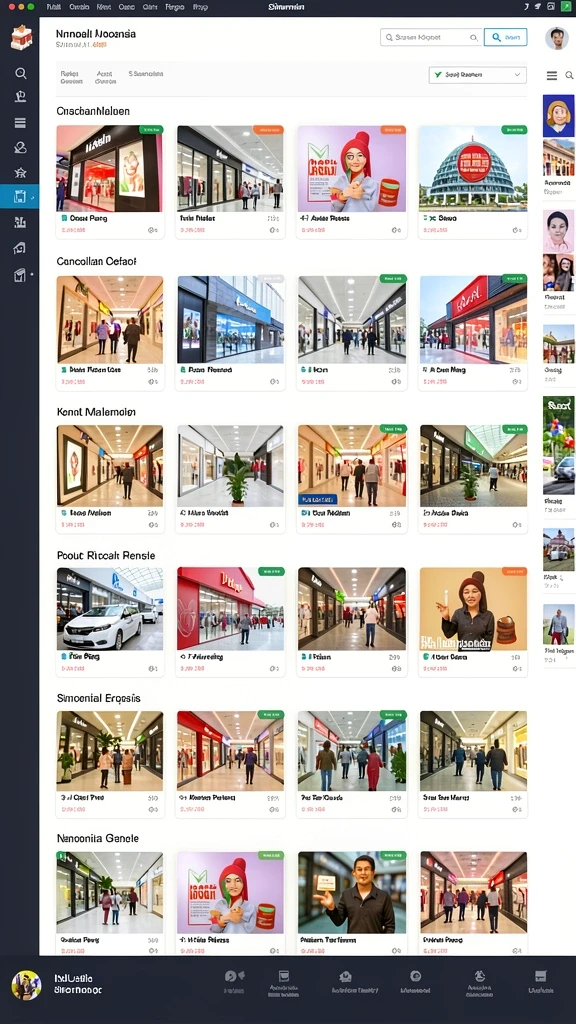Open the search icon in the left sidebar
Image resolution: width=576 pixels, height=1024 pixels.
click(20, 73)
